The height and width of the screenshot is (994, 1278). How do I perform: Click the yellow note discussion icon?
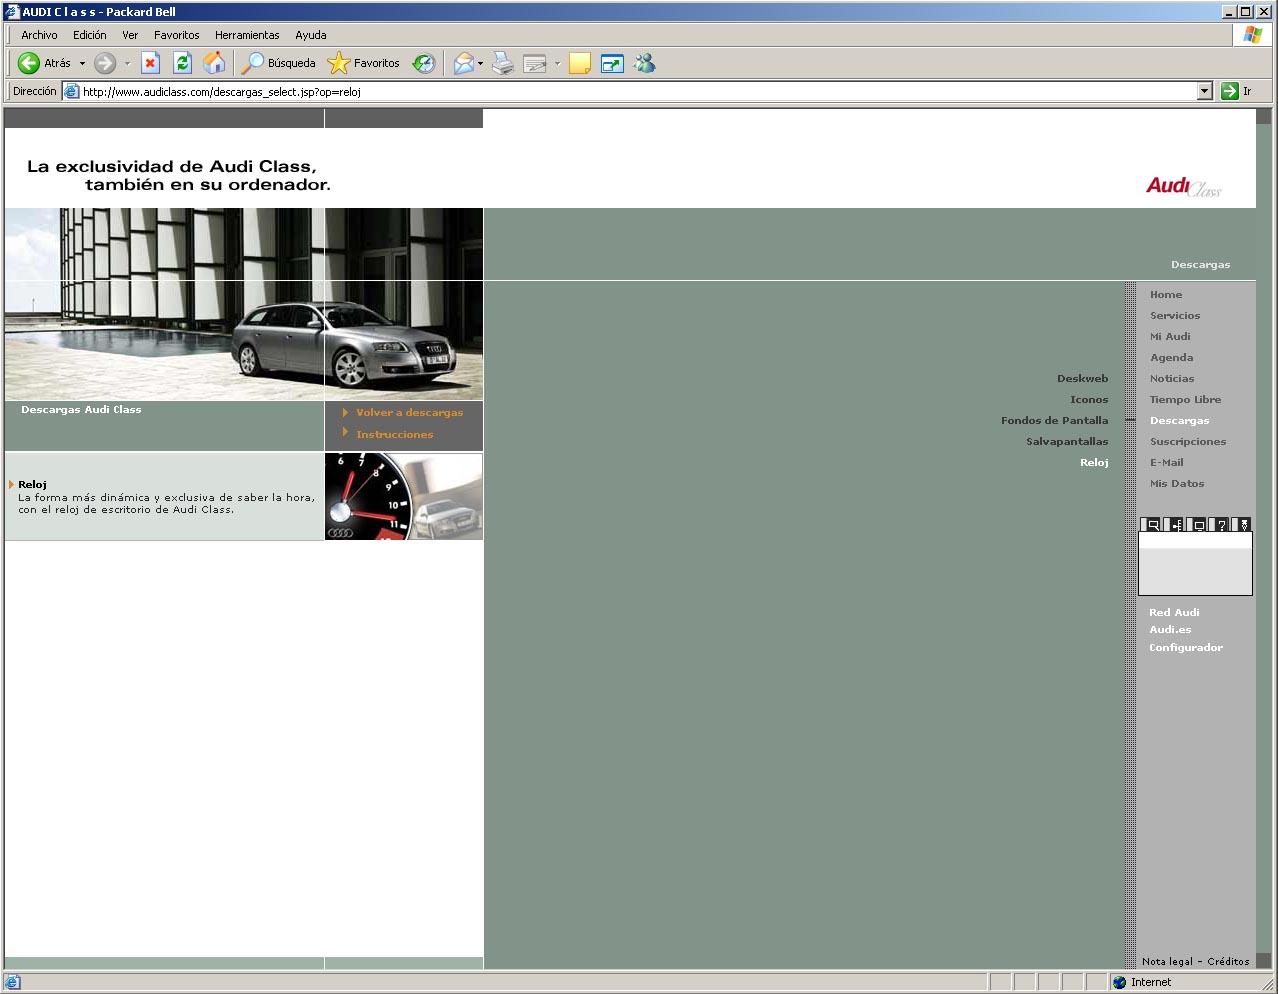tap(579, 63)
